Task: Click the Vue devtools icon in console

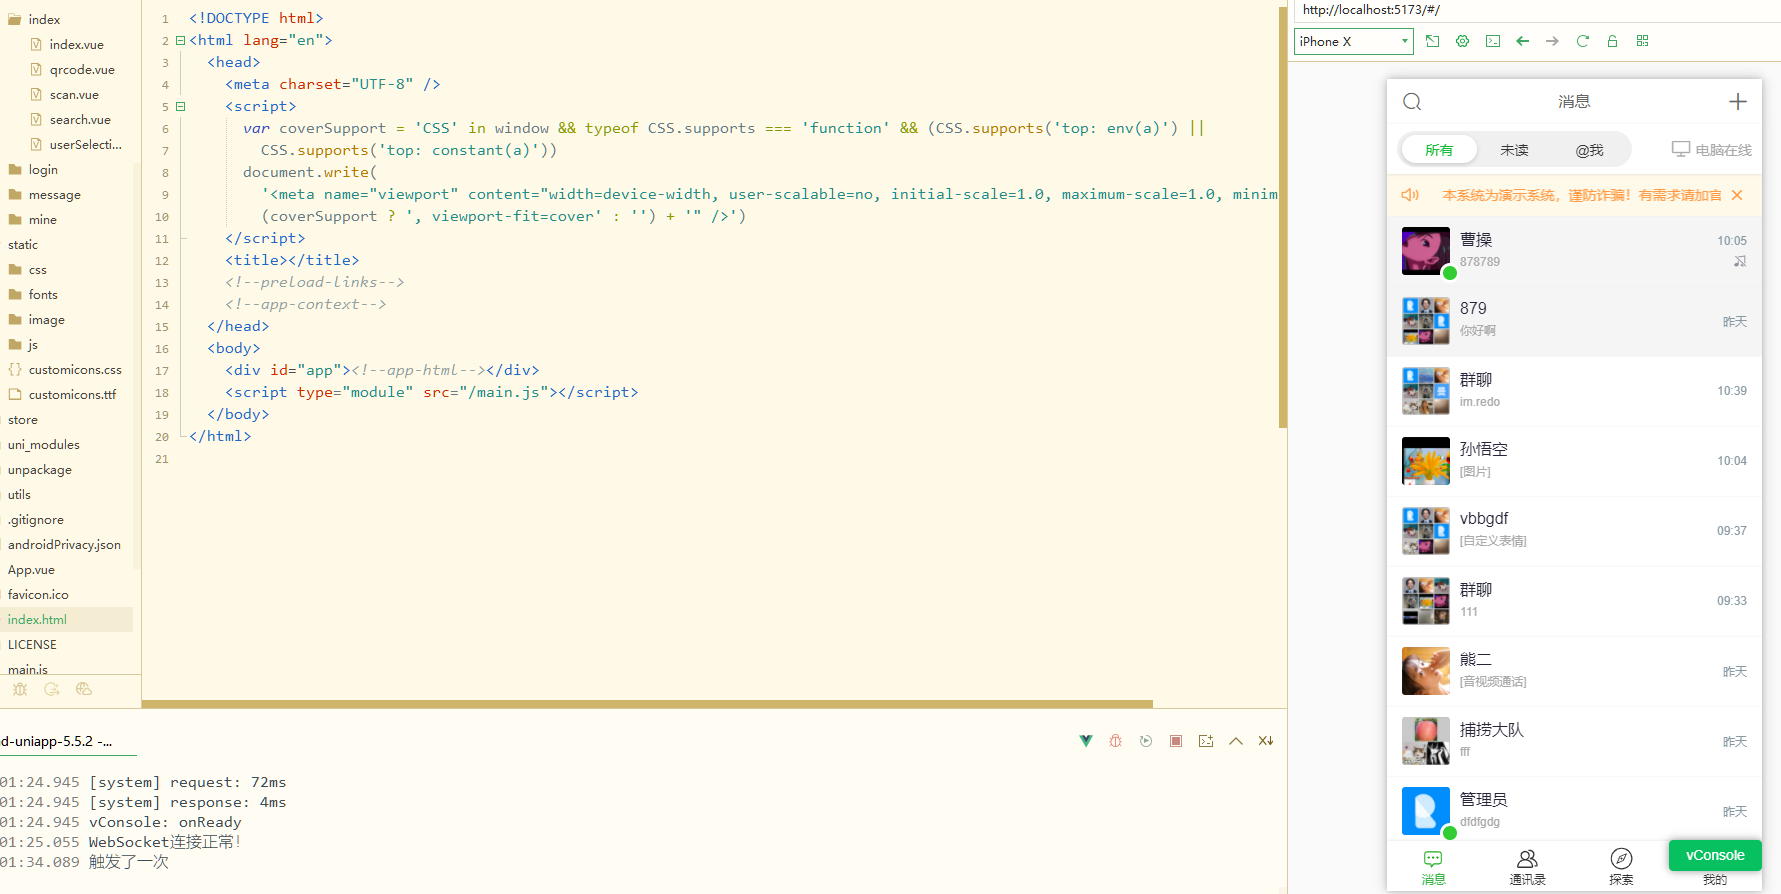Action: [x=1086, y=741]
